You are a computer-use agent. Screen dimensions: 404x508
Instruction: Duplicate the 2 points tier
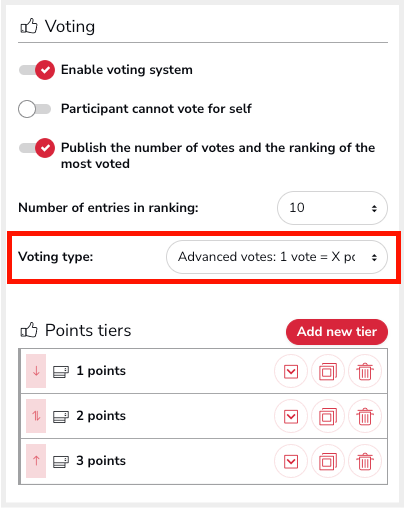click(328, 416)
